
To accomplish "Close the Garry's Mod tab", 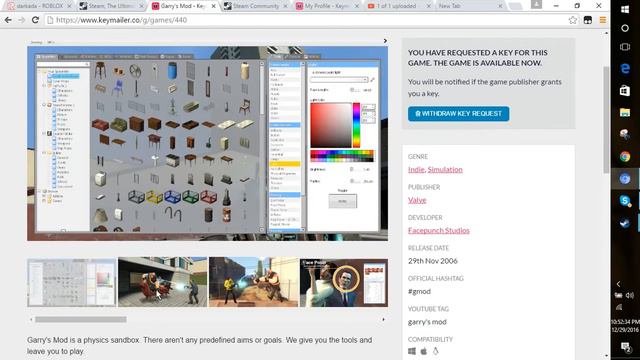I will click(x=213, y=6).
